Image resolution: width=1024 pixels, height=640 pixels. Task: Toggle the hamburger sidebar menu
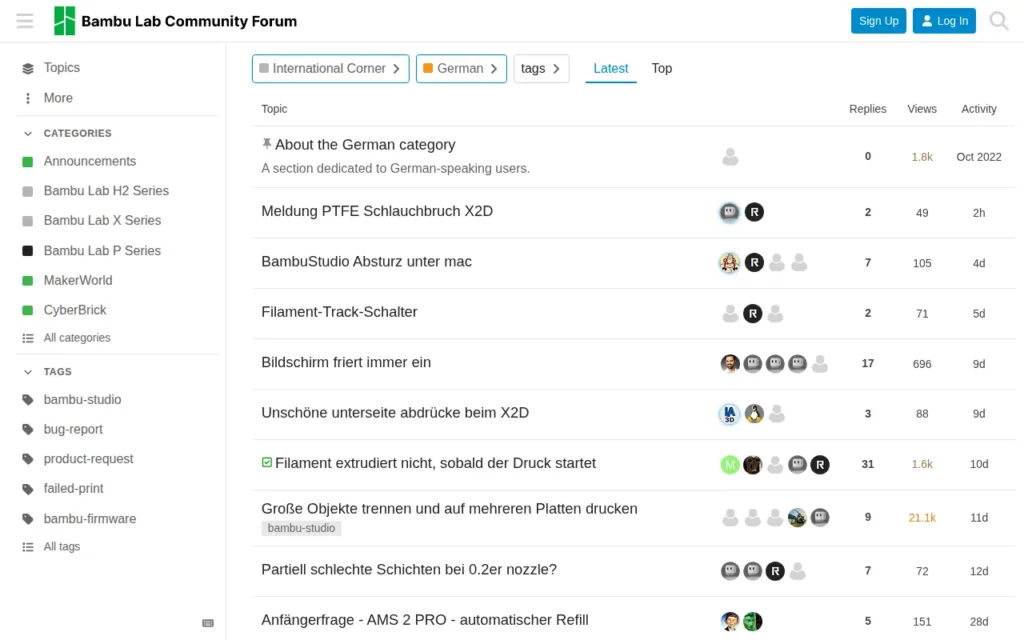25,21
